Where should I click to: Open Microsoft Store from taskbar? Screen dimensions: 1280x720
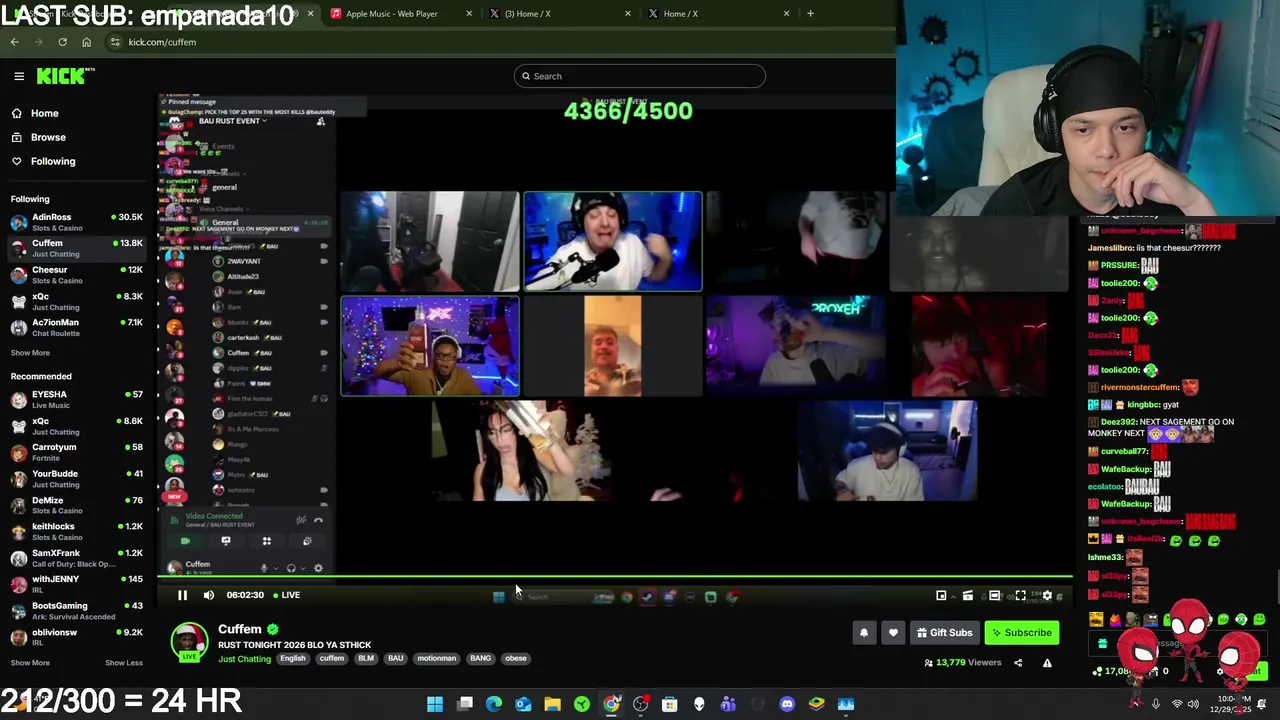pyautogui.click(x=670, y=704)
